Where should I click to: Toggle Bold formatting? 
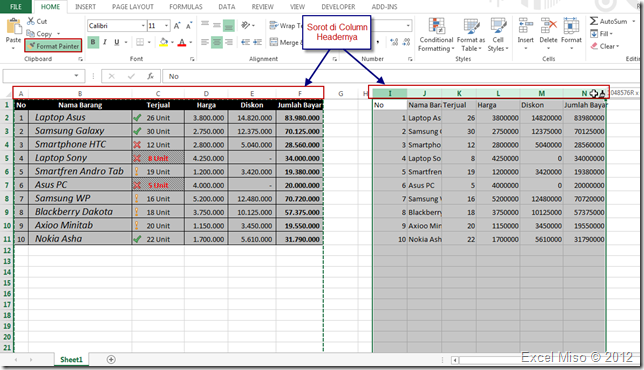click(93, 42)
